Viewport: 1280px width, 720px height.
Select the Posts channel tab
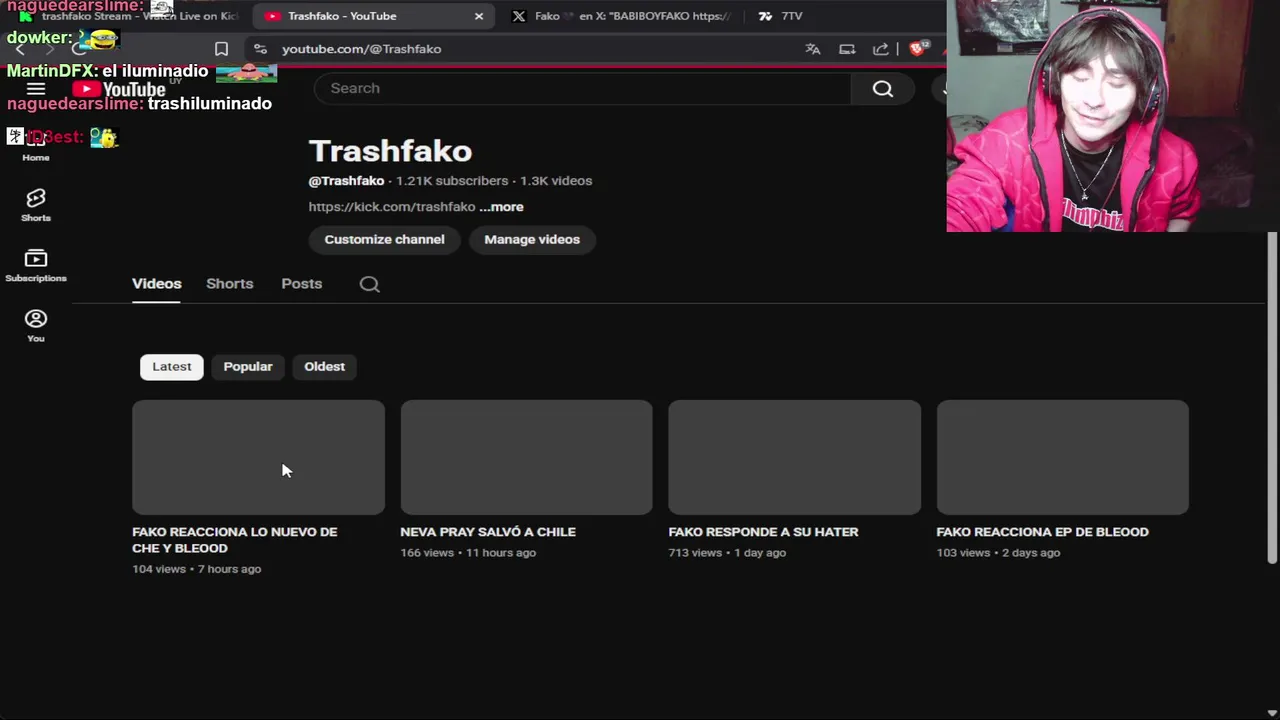[x=302, y=284]
